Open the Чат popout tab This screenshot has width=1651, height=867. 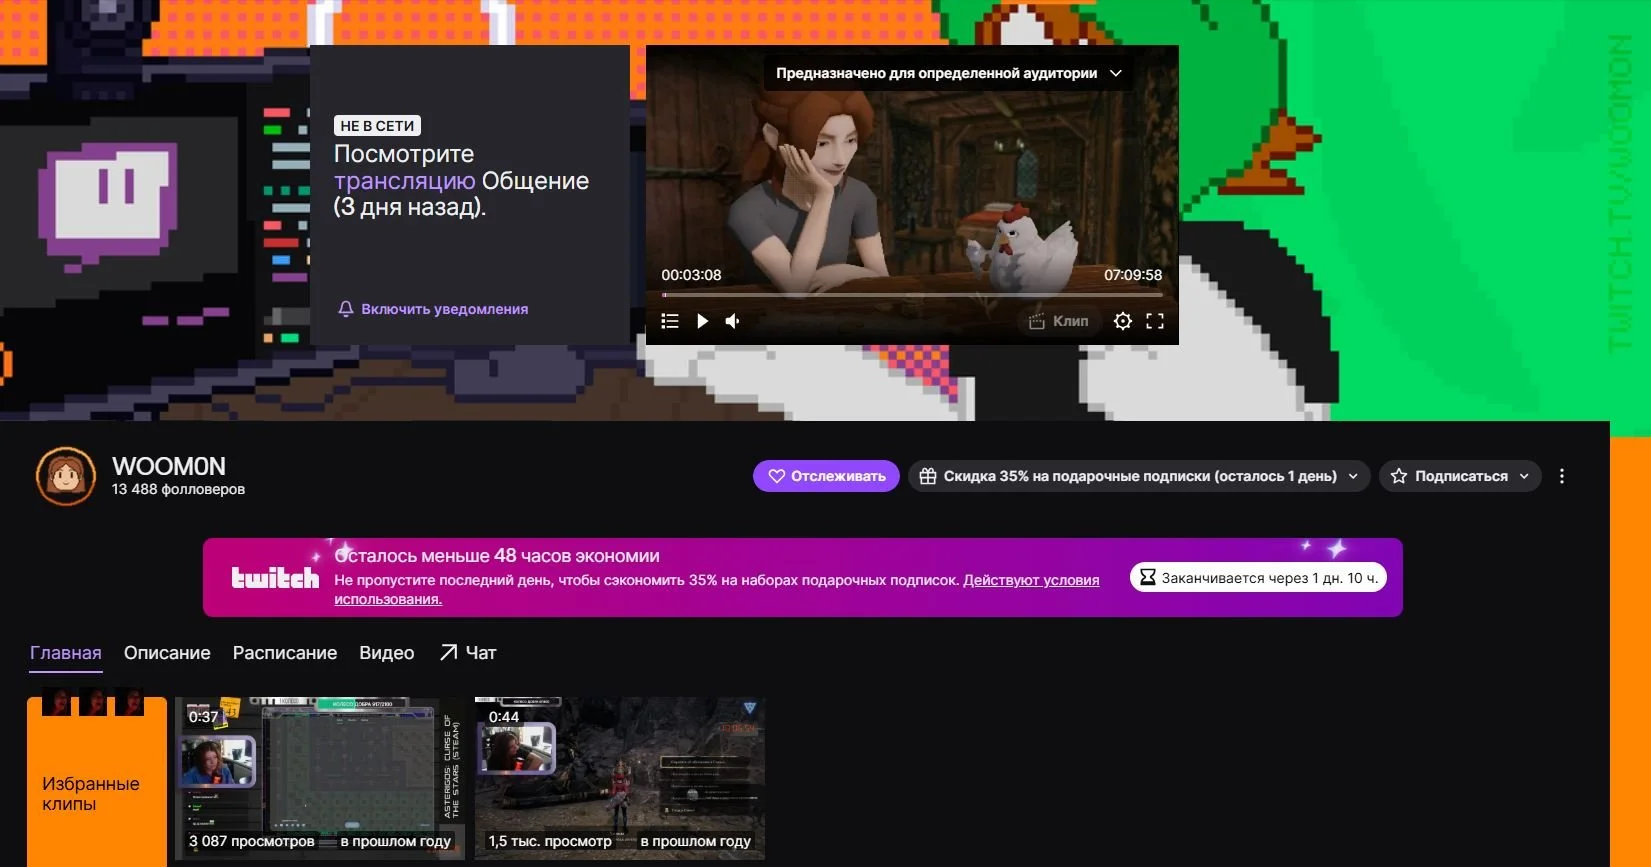tap(468, 653)
